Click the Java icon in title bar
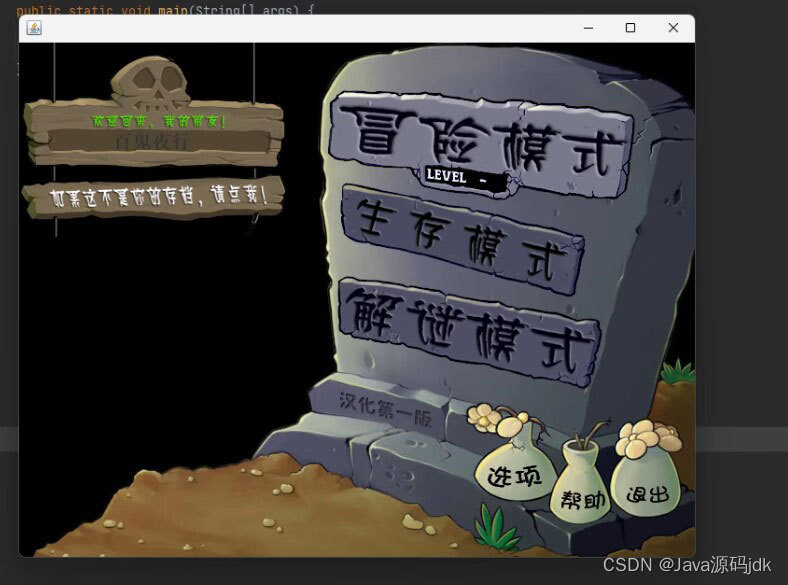Screen dimensions: 788x585 tap(34, 28)
